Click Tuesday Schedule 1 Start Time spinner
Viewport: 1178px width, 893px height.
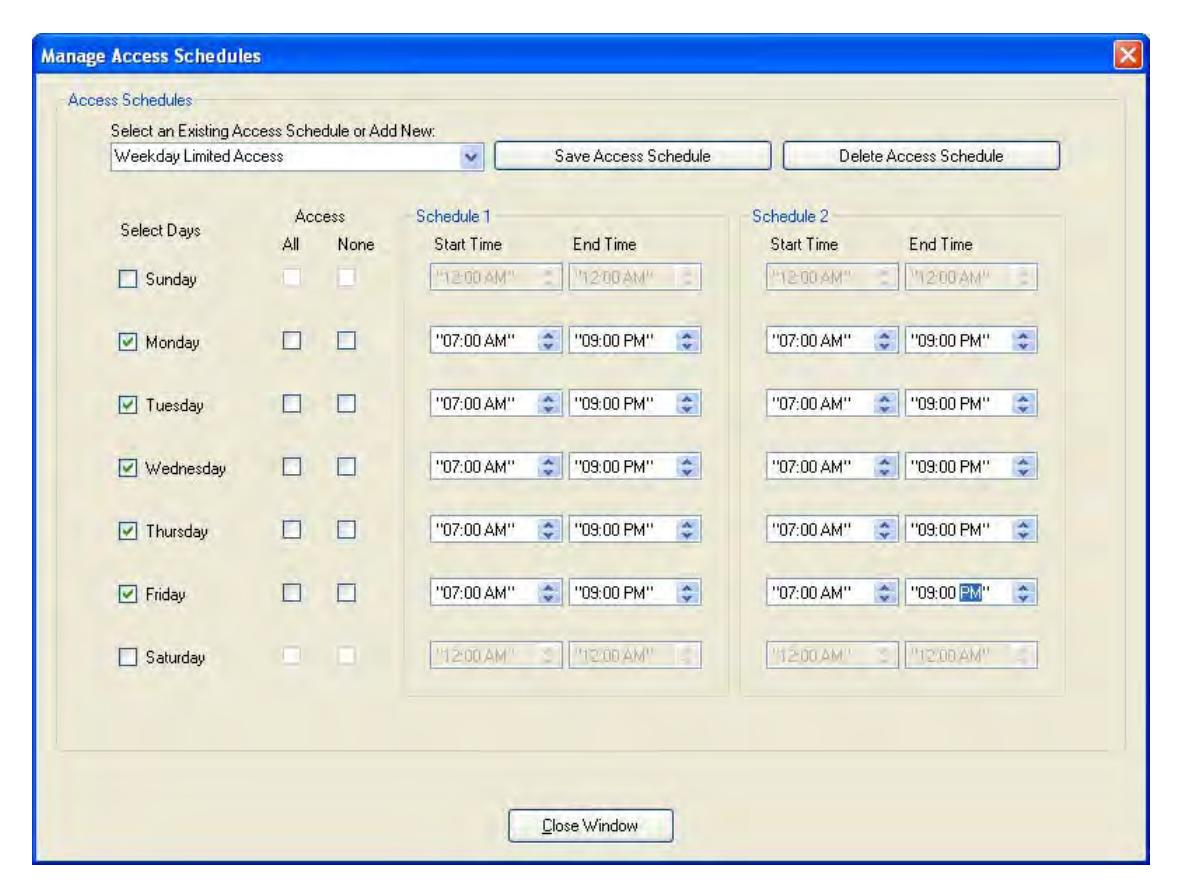[x=548, y=404]
